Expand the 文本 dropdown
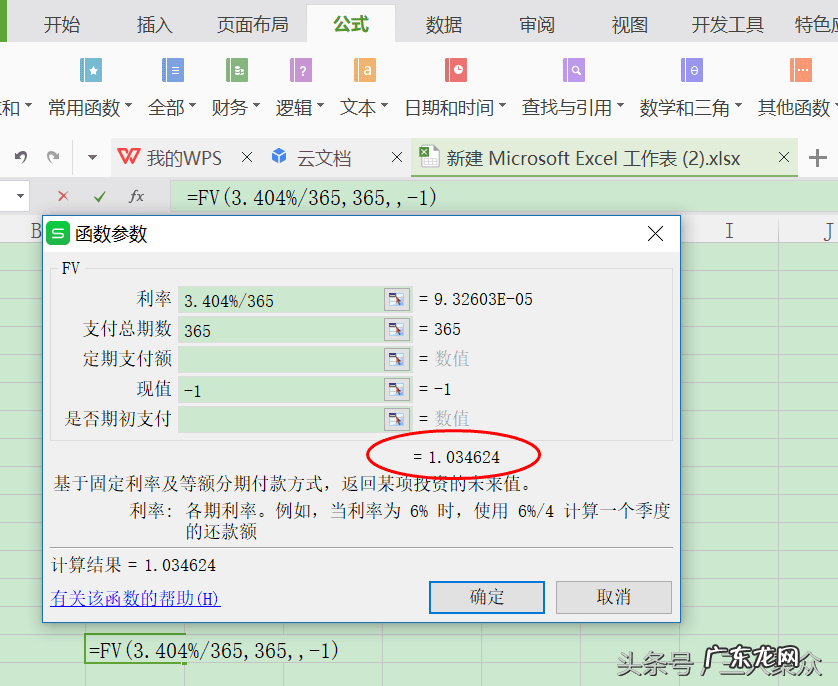Viewport: 838px width, 686px height. (x=385, y=105)
